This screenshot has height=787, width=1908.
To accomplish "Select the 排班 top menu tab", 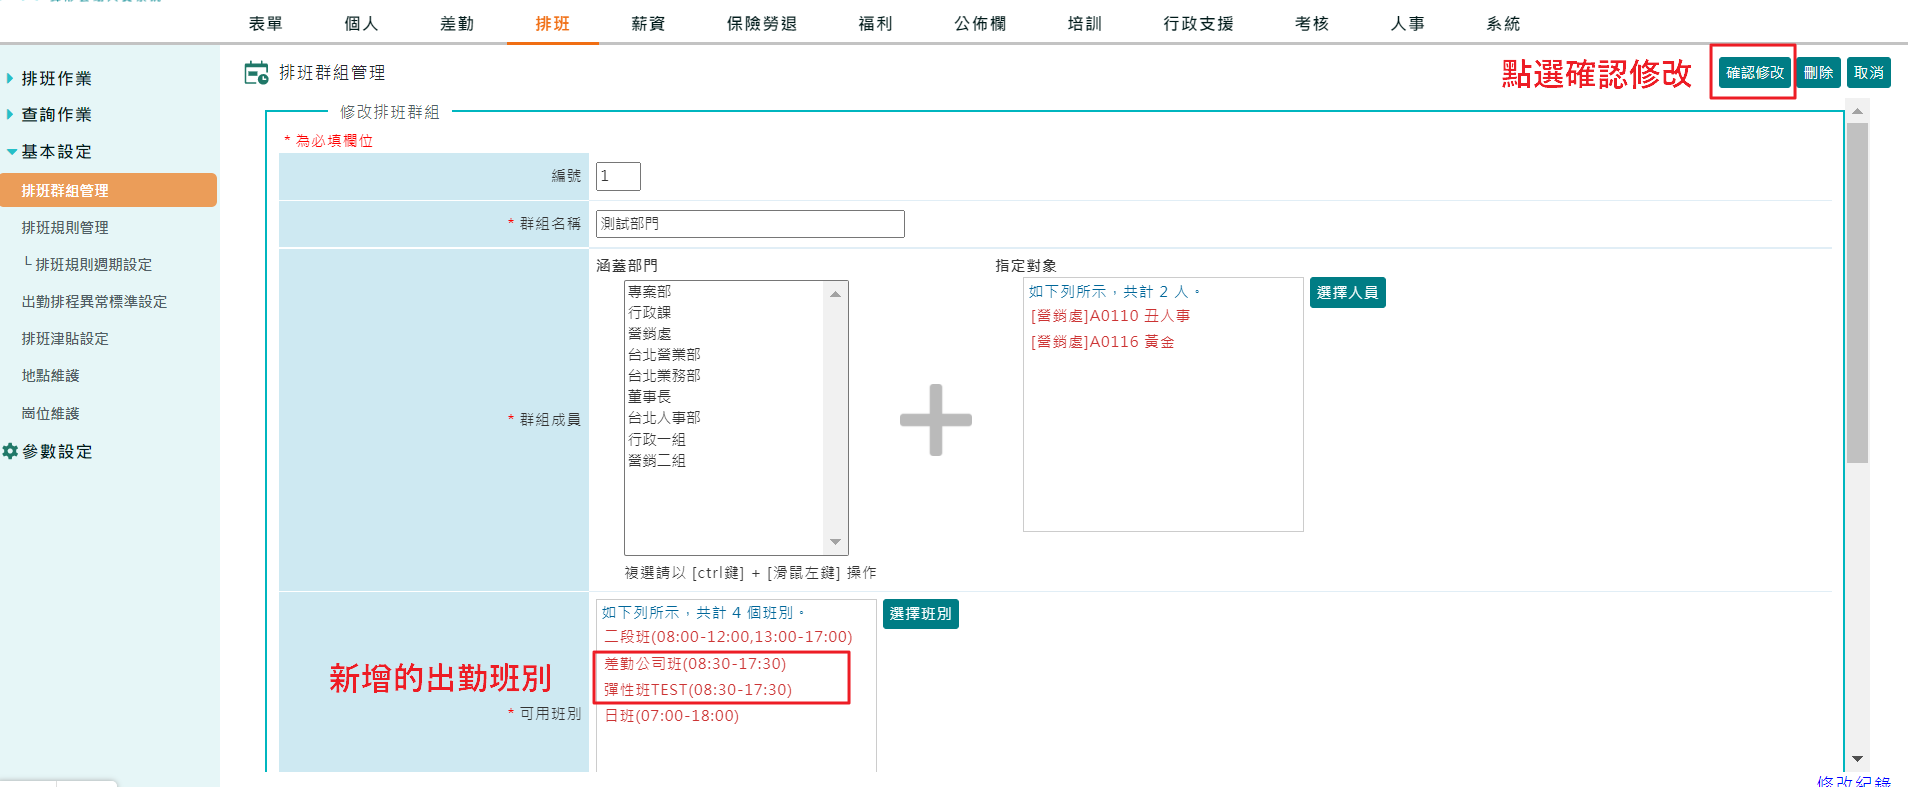I will pos(552,23).
